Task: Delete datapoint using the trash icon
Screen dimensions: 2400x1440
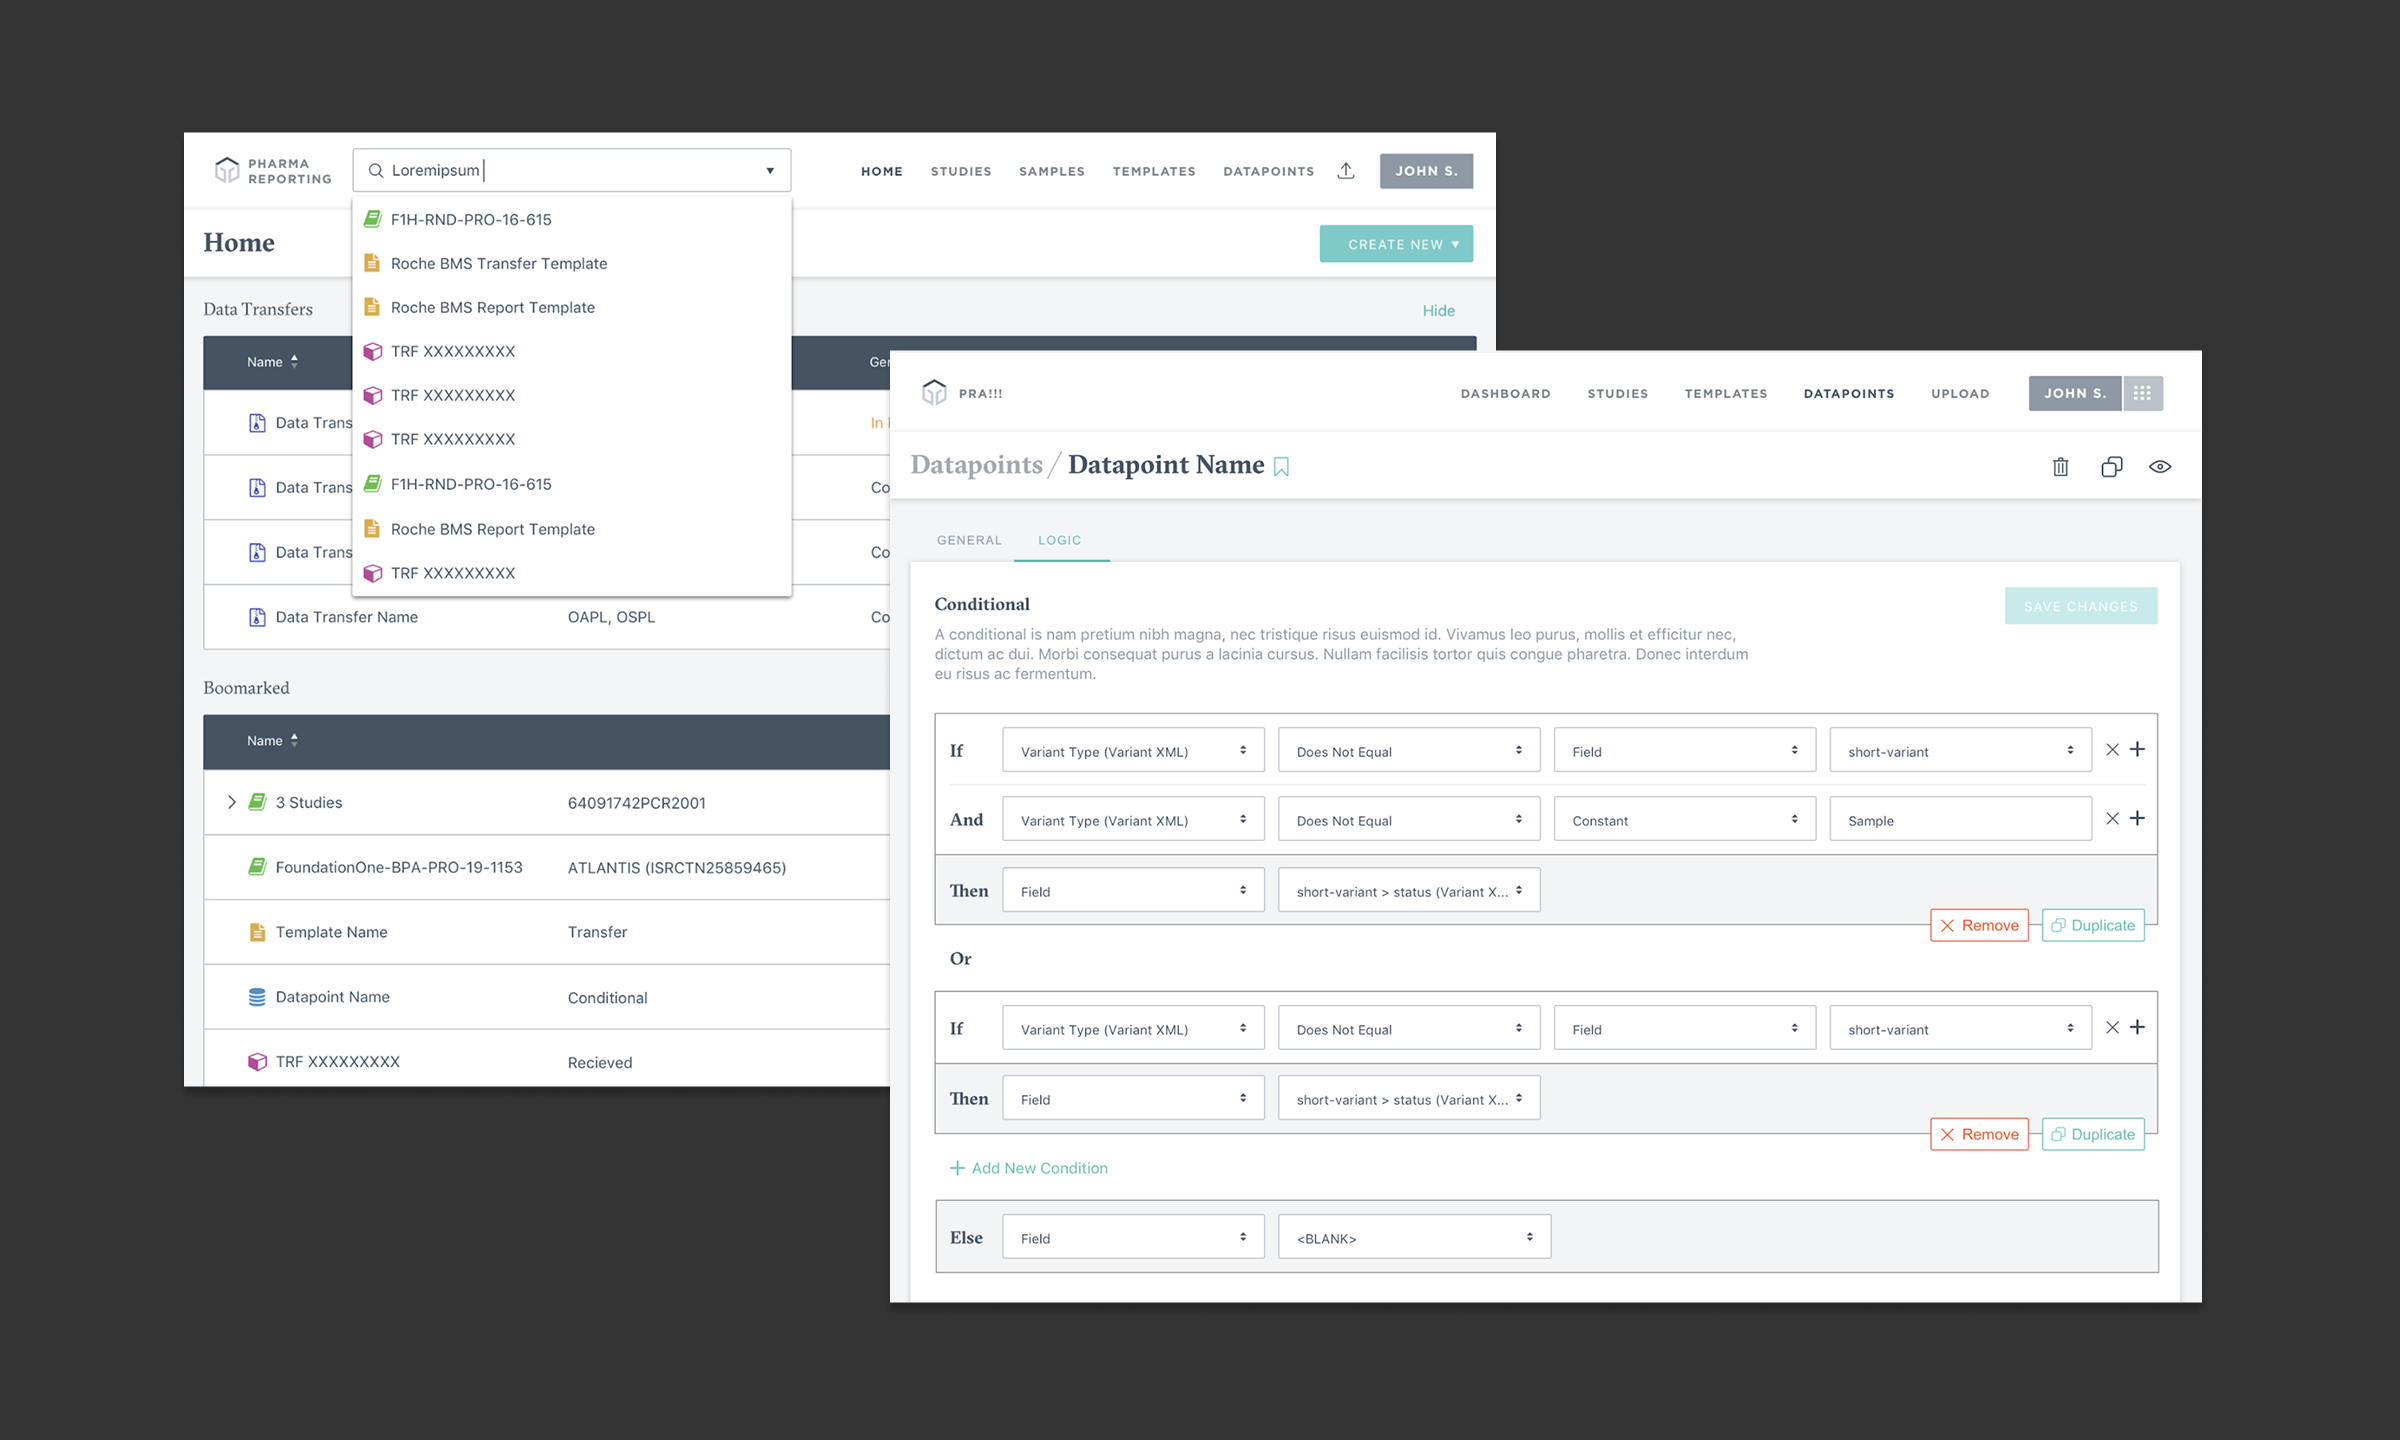Action: (x=2060, y=467)
